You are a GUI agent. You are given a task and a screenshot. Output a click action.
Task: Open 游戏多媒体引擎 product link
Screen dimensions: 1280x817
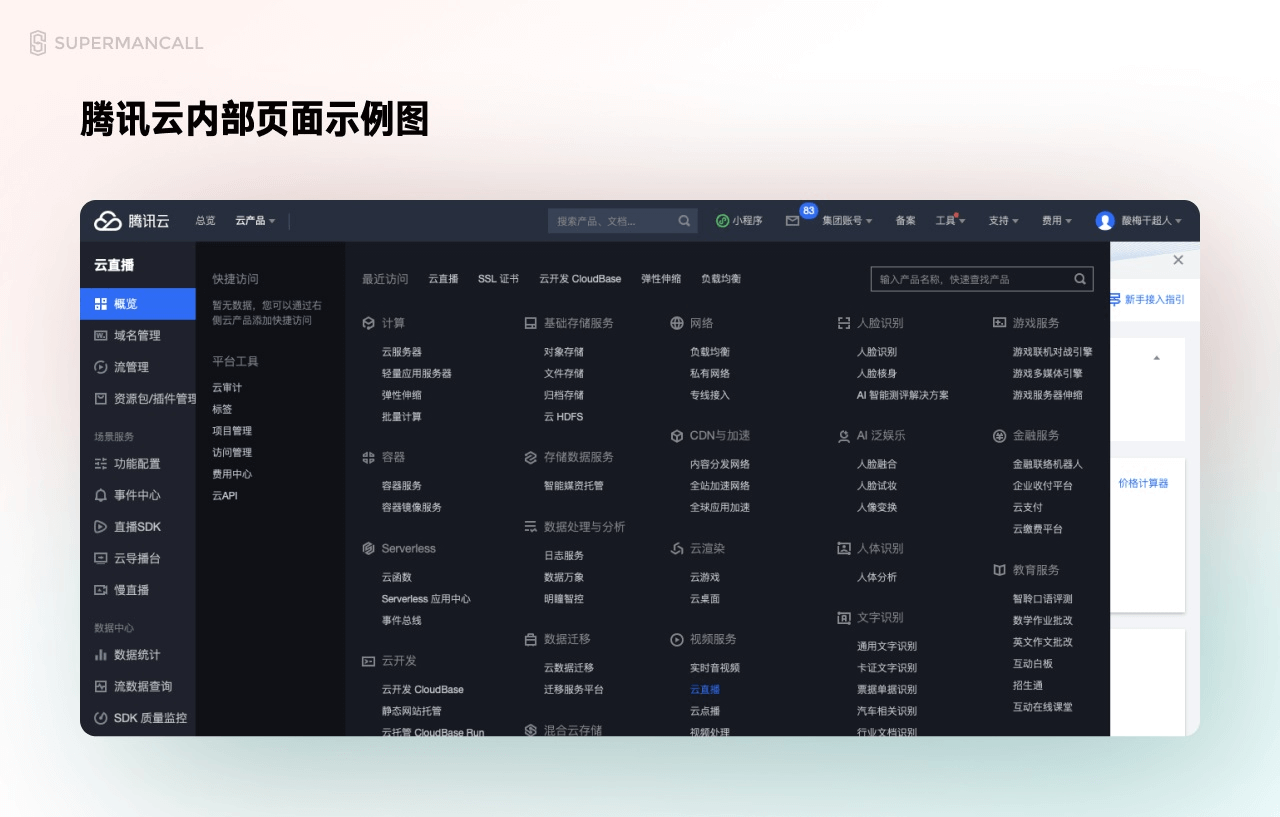click(x=1048, y=373)
